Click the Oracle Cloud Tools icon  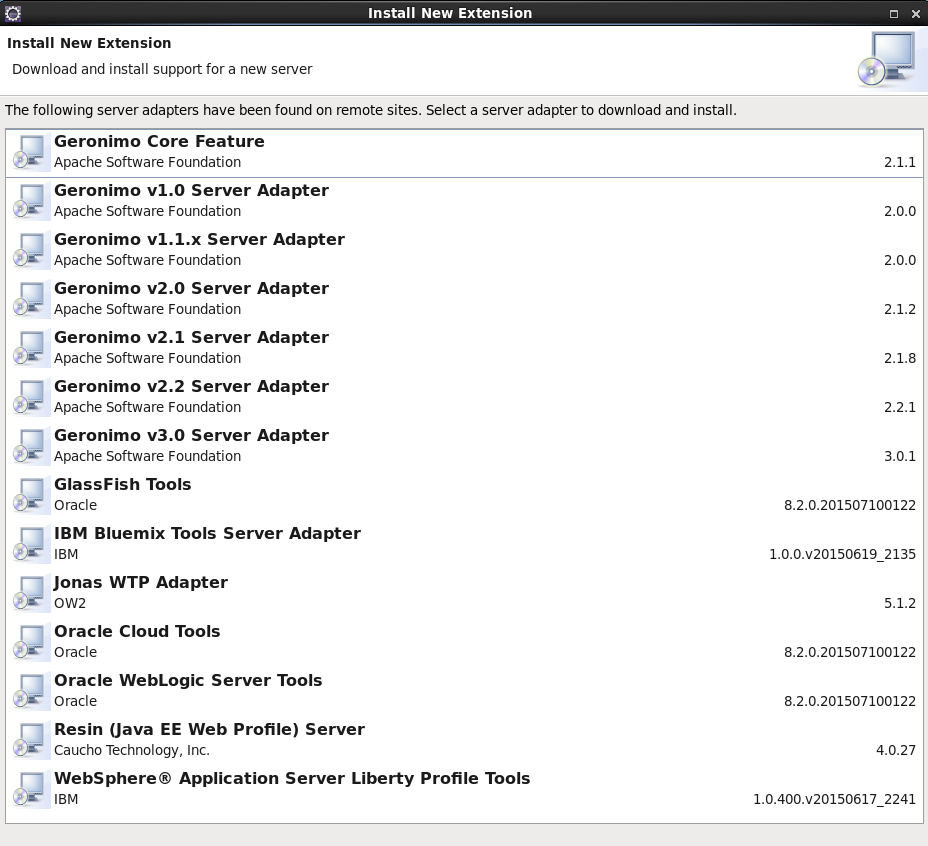pos(30,643)
